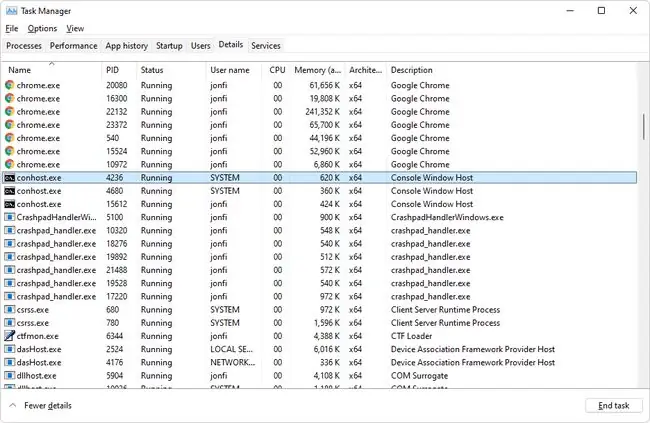This screenshot has width=650, height=423.
Task: Click Chrome icon of PID 10972 row
Action: click(10, 165)
